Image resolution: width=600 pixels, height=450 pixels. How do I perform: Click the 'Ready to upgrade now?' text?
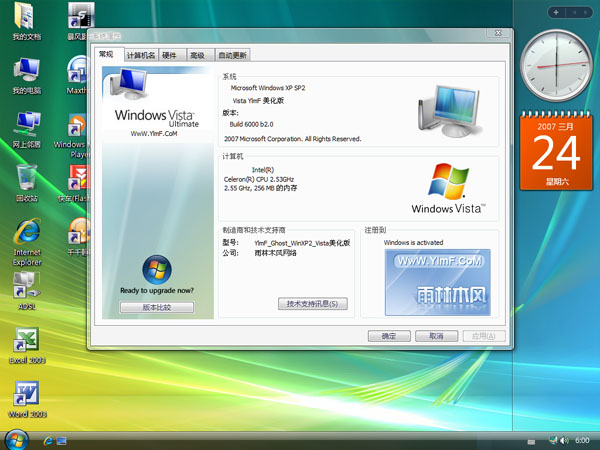[157, 290]
